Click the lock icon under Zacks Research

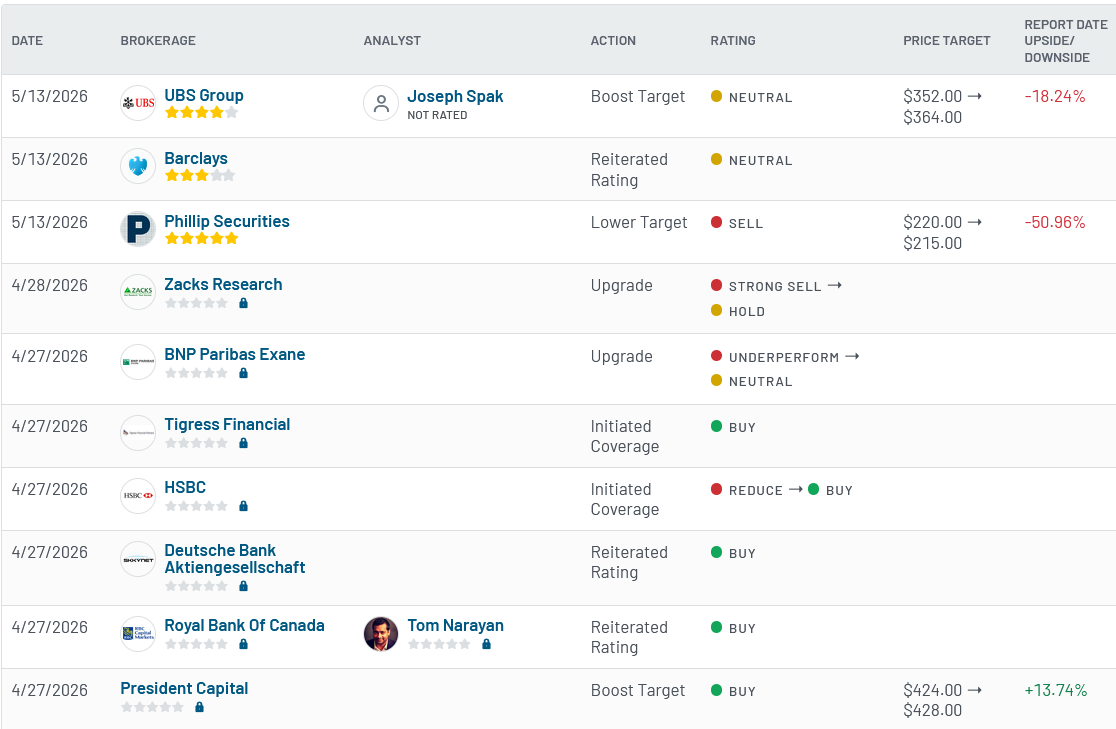click(x=243, y=303)
